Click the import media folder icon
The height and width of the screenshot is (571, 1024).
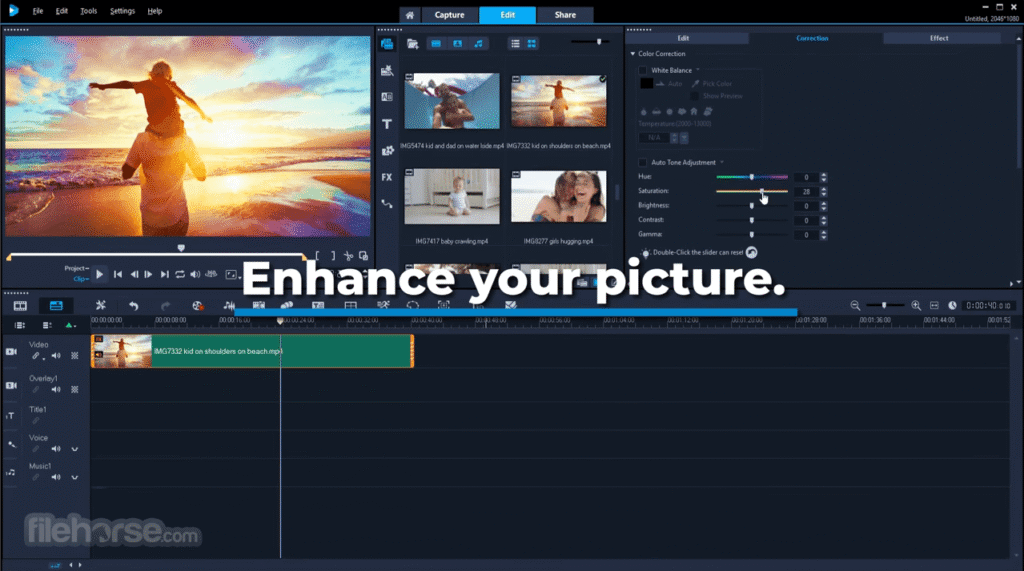point(411,44)
